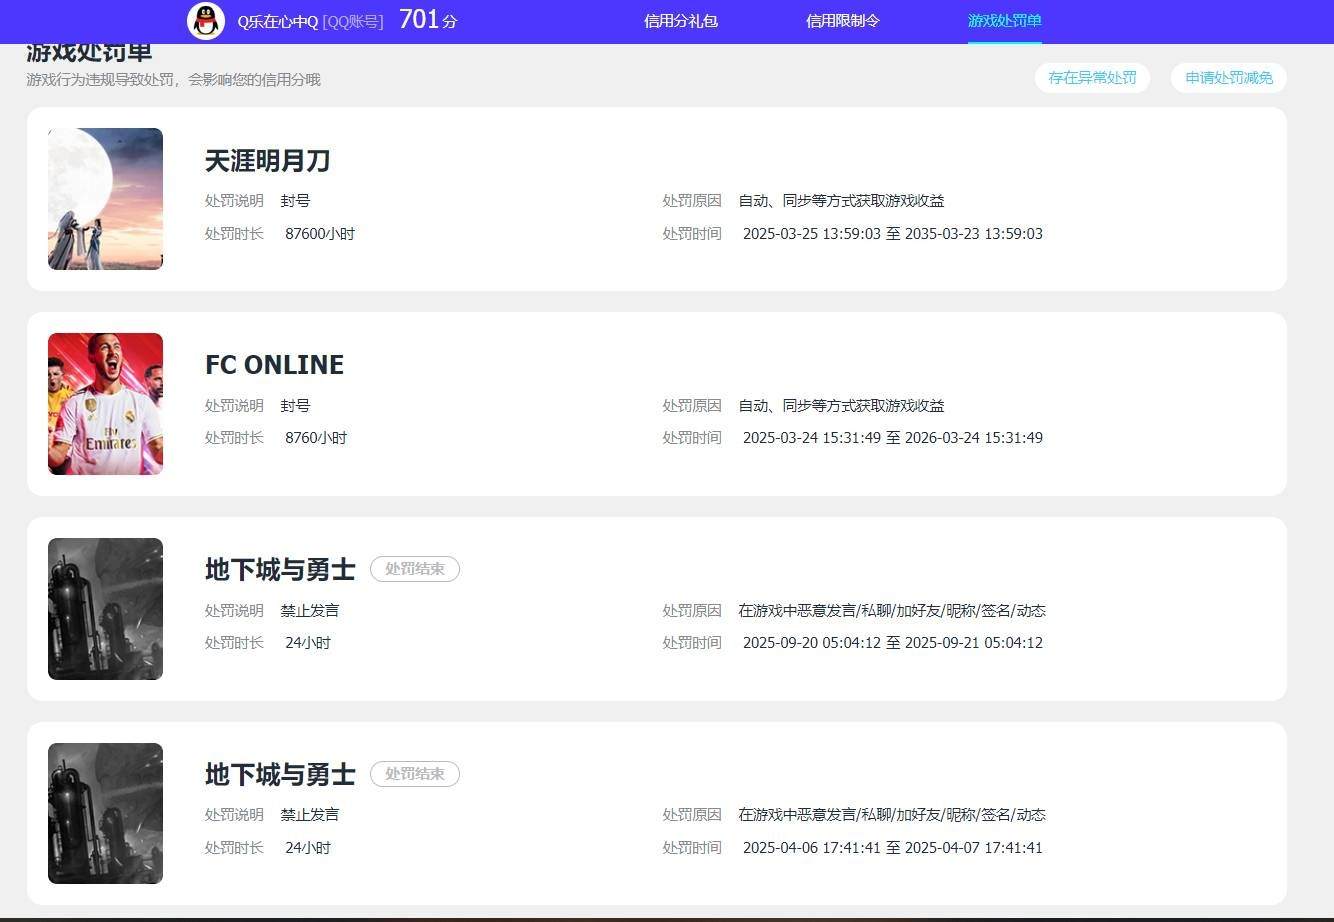1334x922 pixels.
Task: Select the 游戏处罚单 tab
Action: 1005,21
